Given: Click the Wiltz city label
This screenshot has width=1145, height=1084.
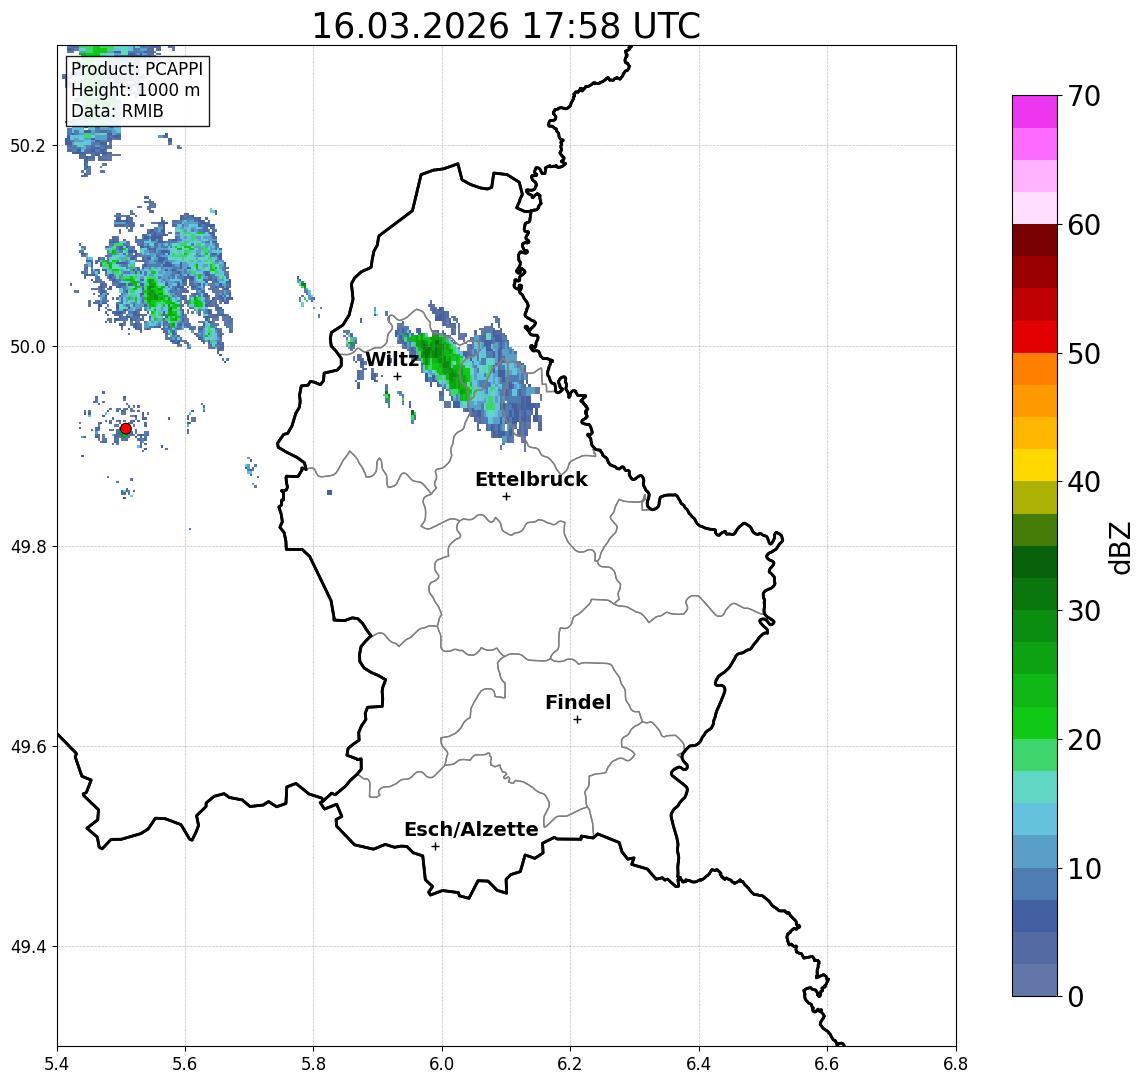Looking at the screenshot, I should (391, 359).
